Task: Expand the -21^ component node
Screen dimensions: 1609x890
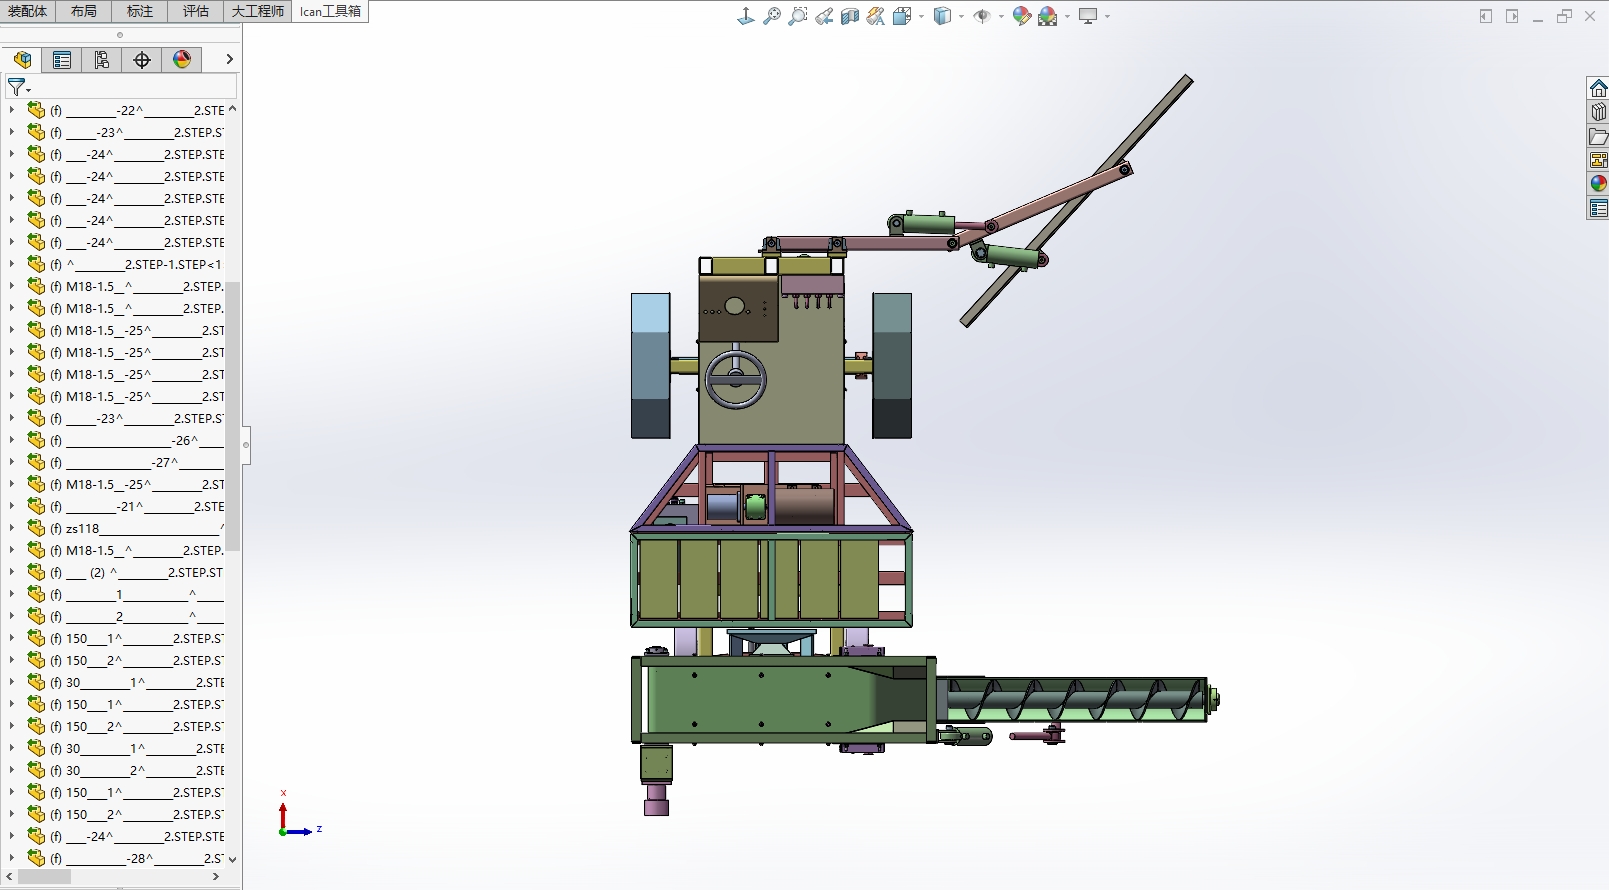Action: point(12,506)
